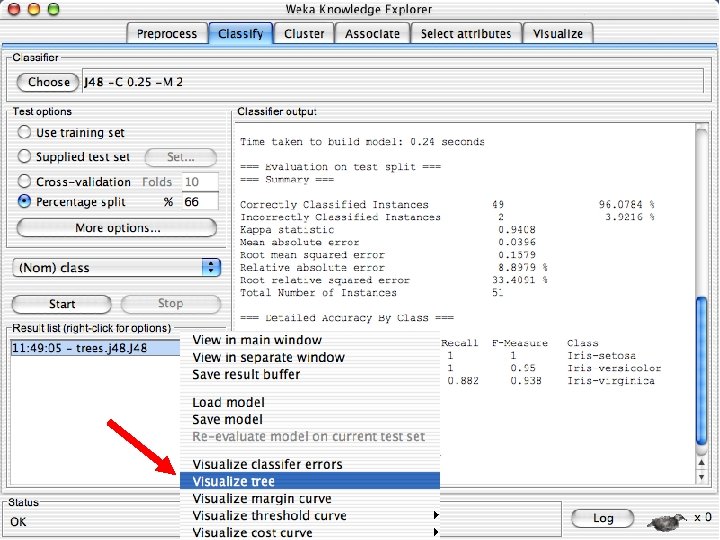Image resolution: width=720 pixels, height=540 pixels.
Task: Choose Save model from context menu
Action: point(310,419)
